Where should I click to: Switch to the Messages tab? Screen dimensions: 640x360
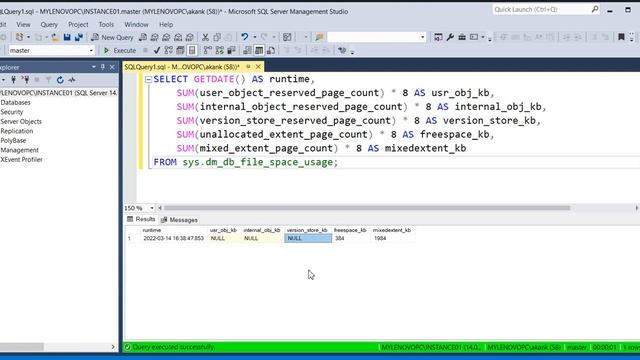(179, 220)
